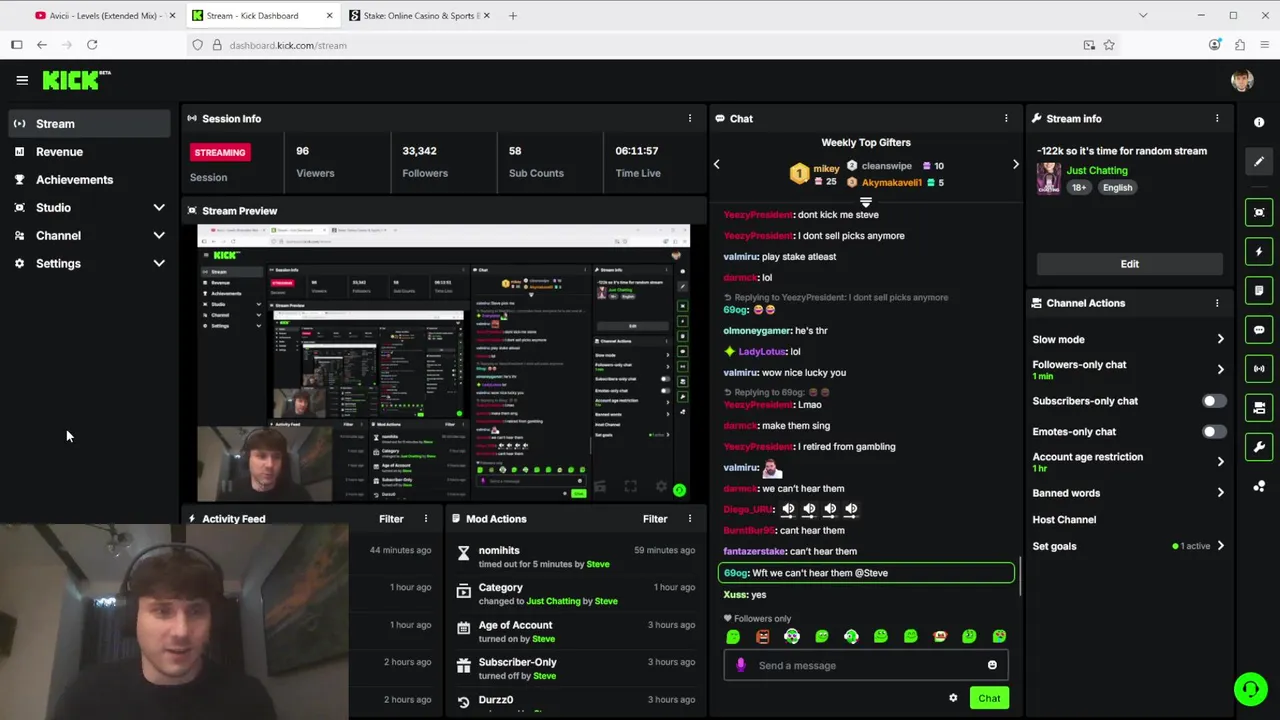
Task: Click the pencil edit icon in right sidebar
Action: pos(1259,161)
